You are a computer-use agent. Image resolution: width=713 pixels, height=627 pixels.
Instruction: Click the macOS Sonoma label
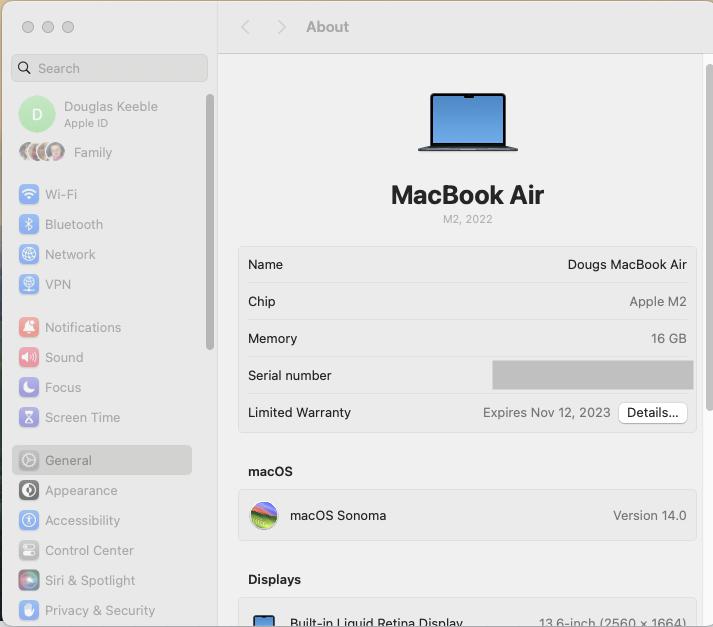(338, 516)
